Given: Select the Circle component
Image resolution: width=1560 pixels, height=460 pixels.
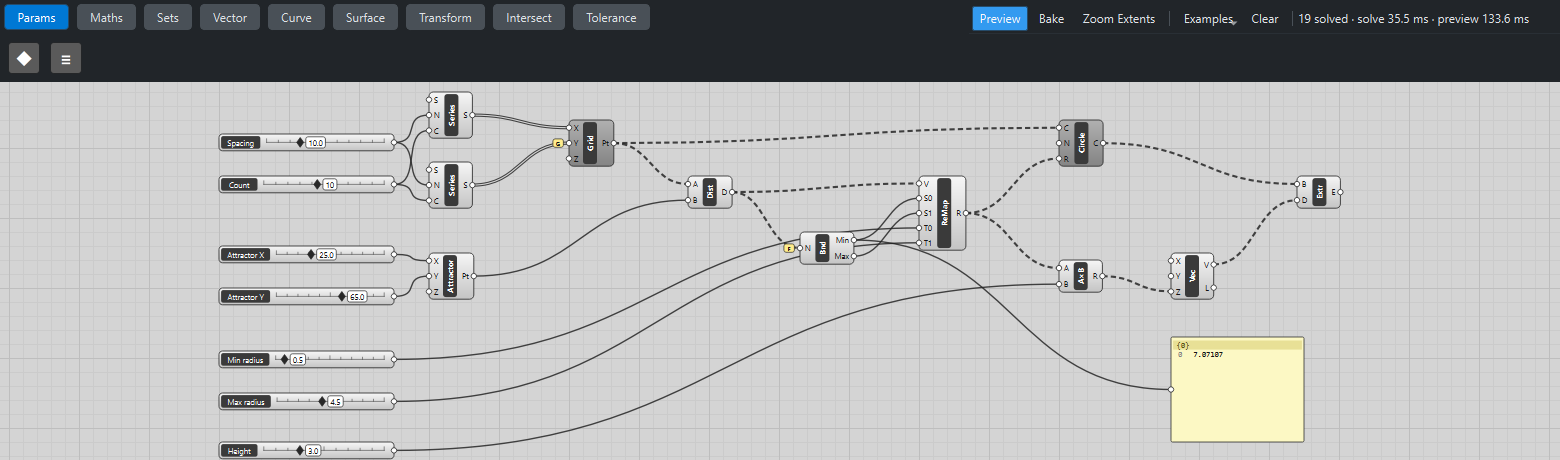Looking at the screenshot, I should tap(1081, 143).
